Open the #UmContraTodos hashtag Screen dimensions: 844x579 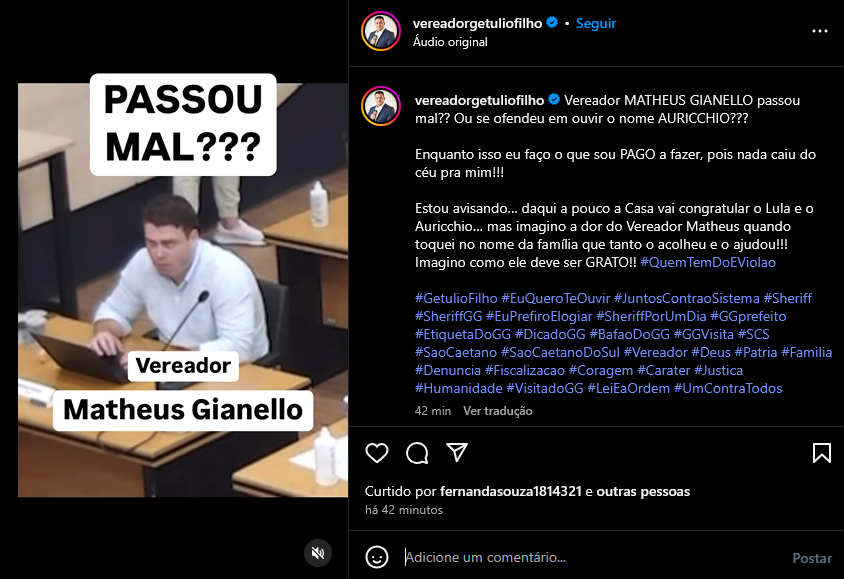point(728,389)
